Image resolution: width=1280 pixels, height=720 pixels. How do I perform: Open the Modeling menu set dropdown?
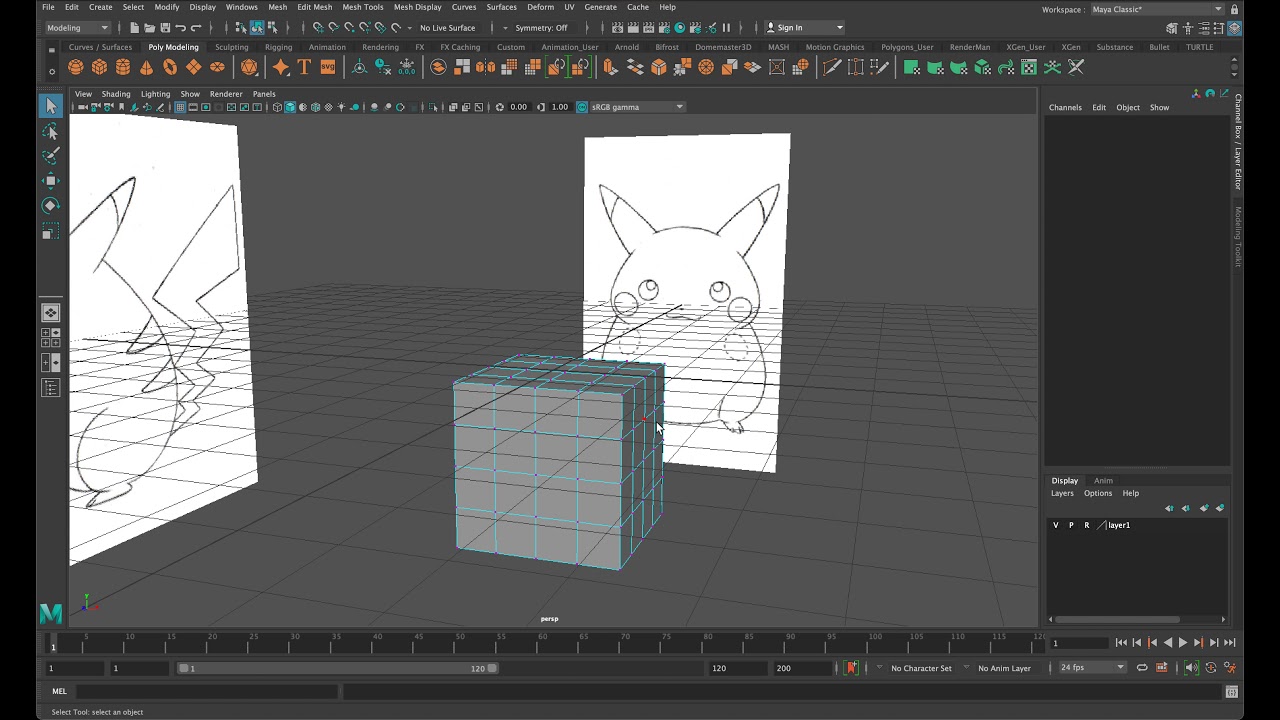[77, 27]
